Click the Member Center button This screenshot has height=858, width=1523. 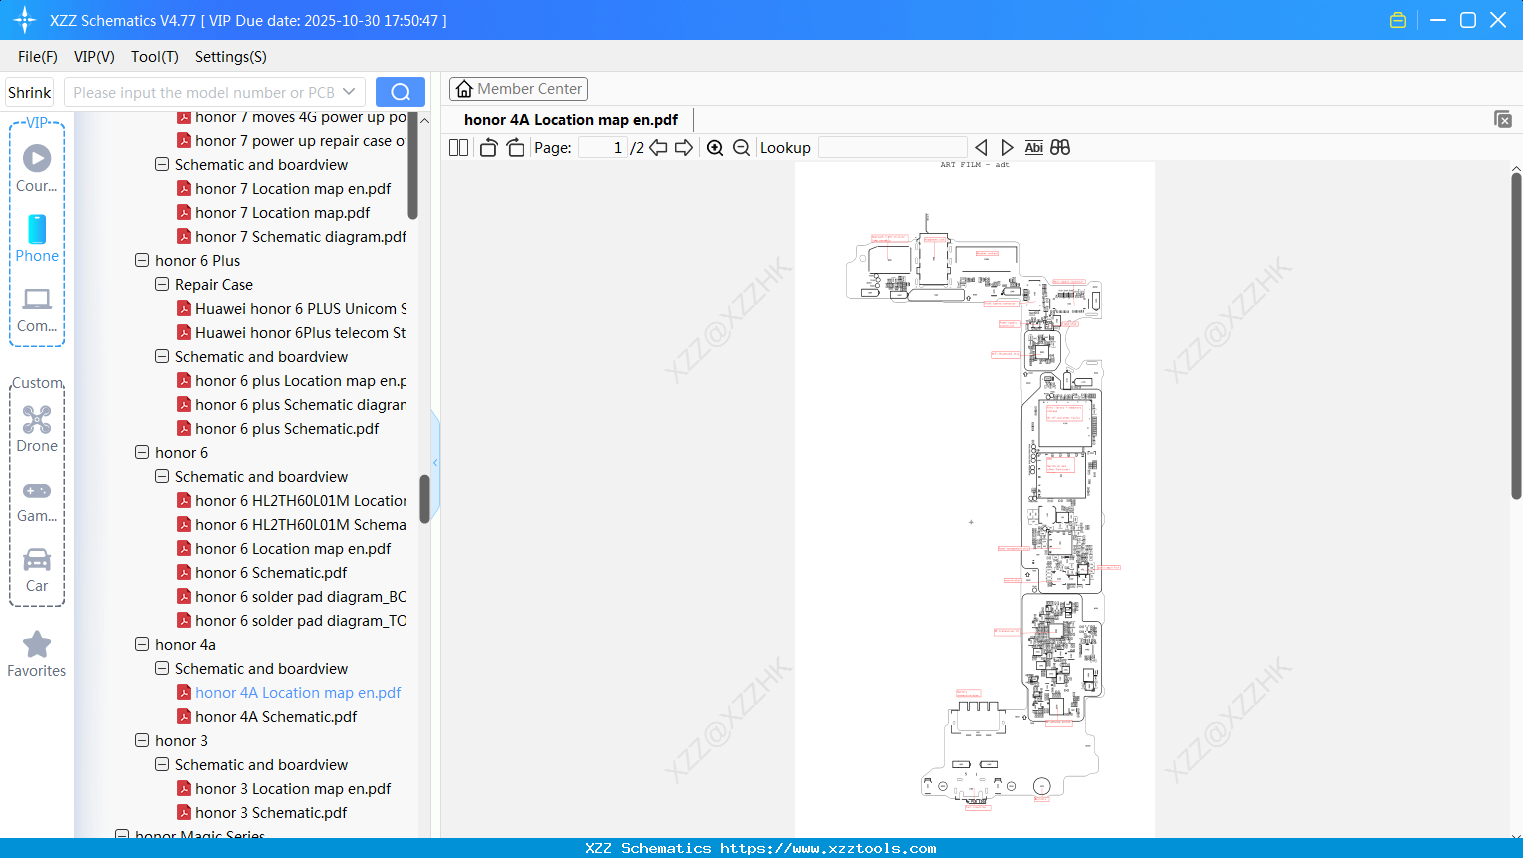point(518,89)
